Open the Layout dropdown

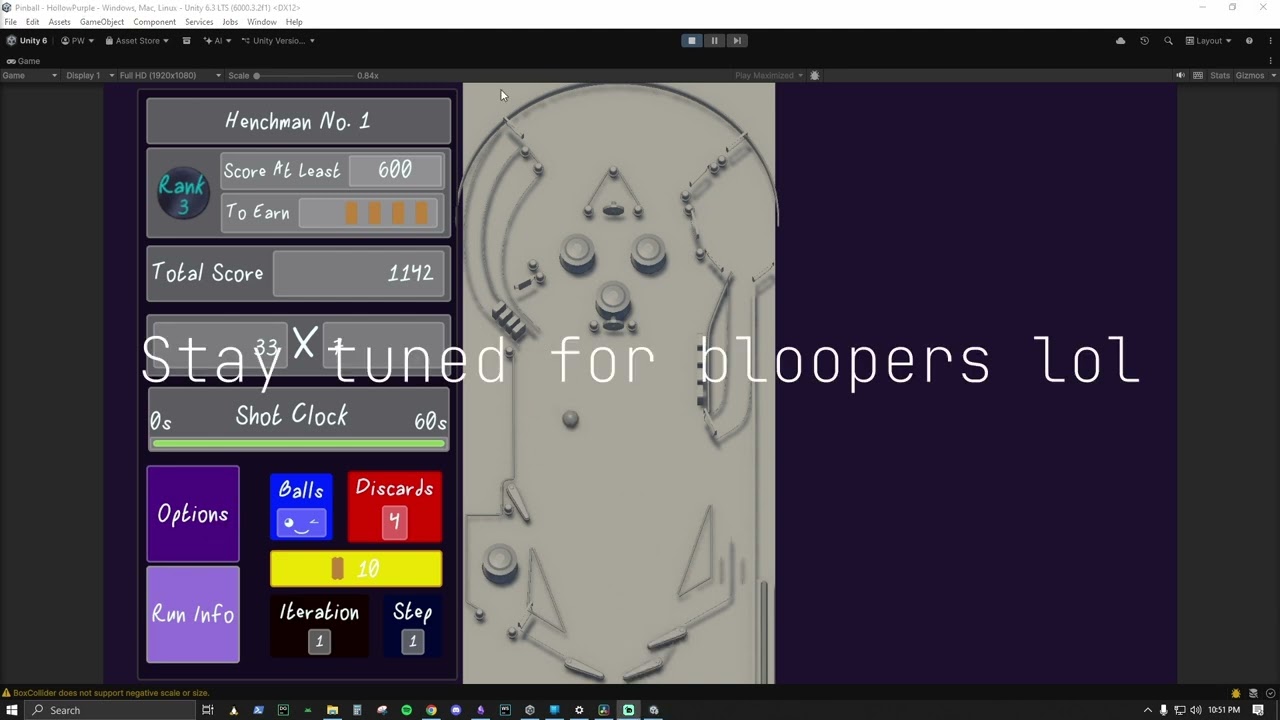point(1208,41)
